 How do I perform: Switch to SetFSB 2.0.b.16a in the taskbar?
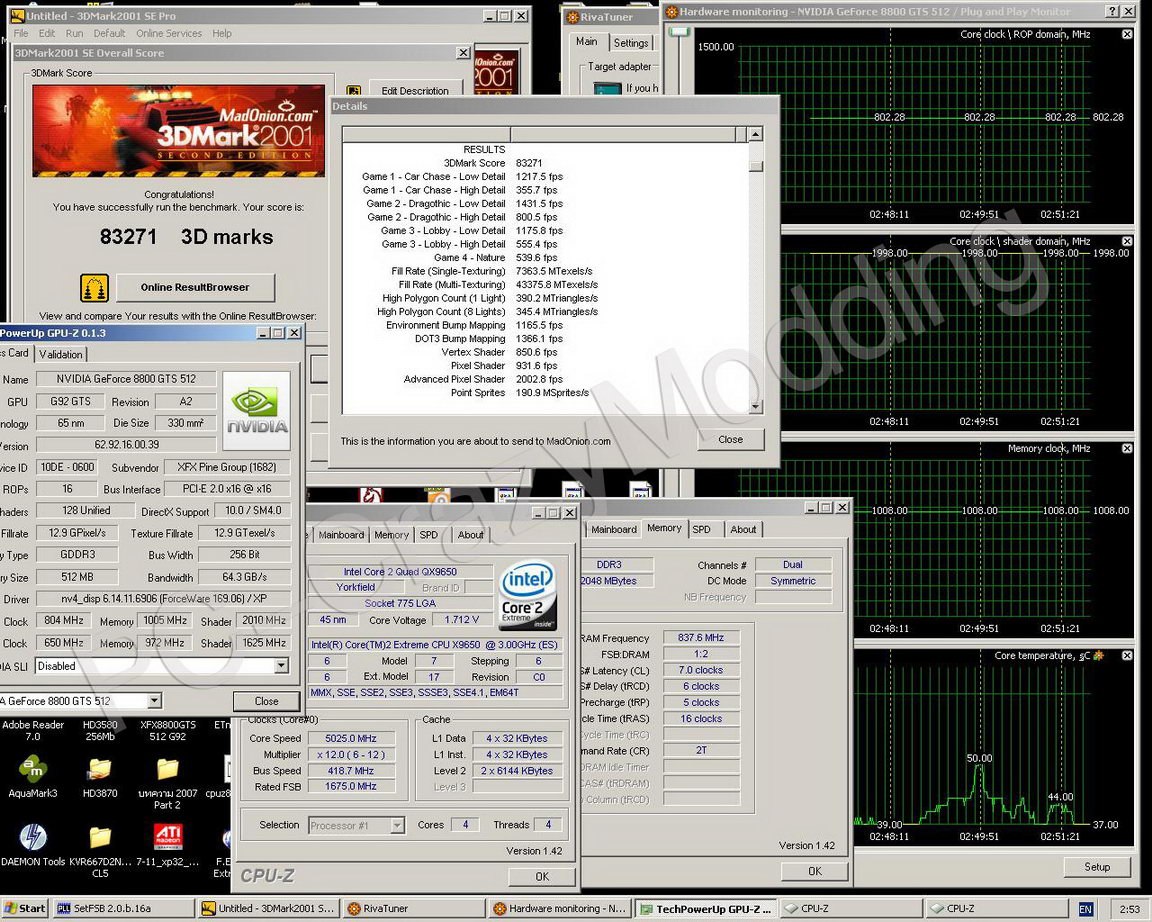point(122,909)
